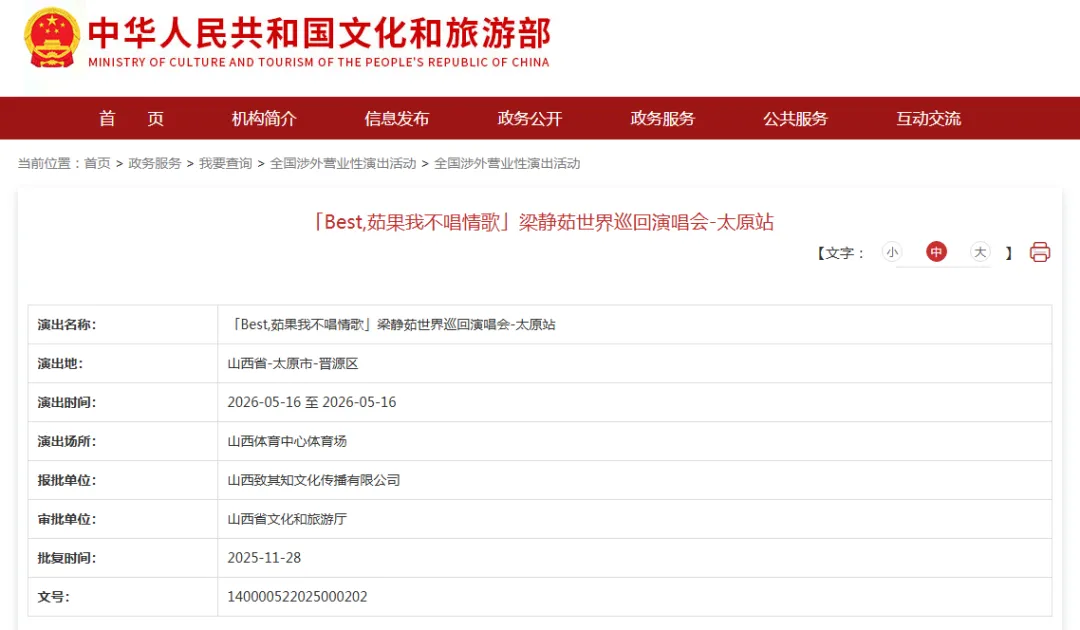
Task: Click the applicant 山西致其知文化传播有限公司
Action: pos(314,480)
